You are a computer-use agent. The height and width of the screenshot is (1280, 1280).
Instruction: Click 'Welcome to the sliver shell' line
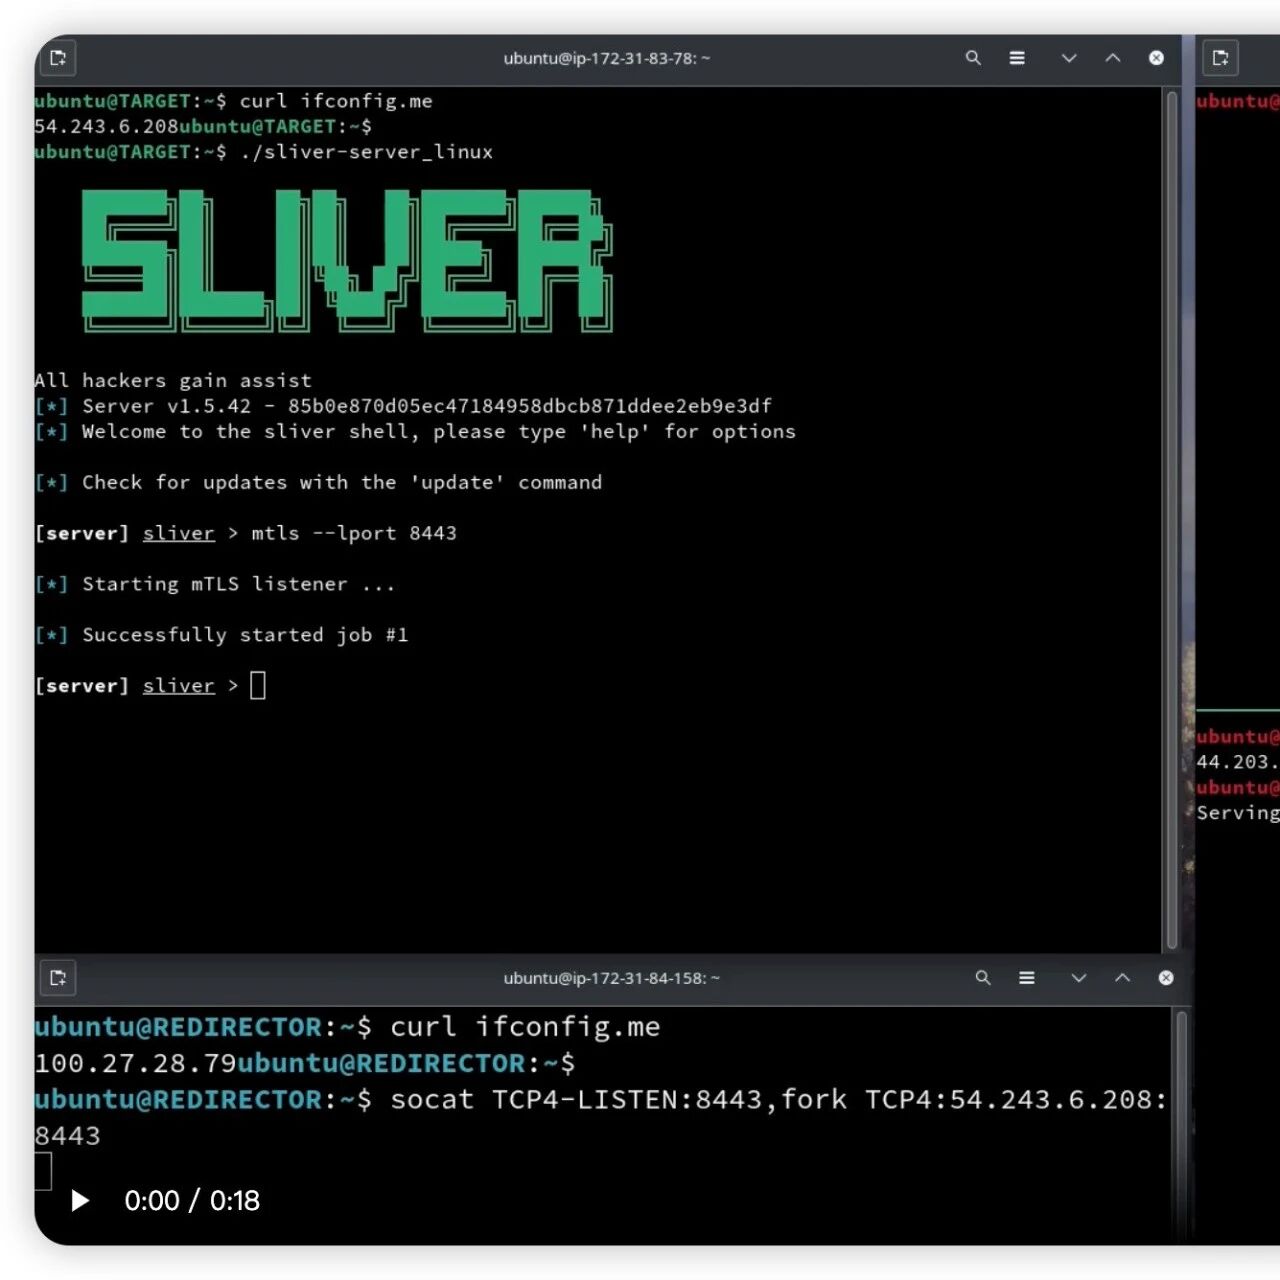point(415,432)
